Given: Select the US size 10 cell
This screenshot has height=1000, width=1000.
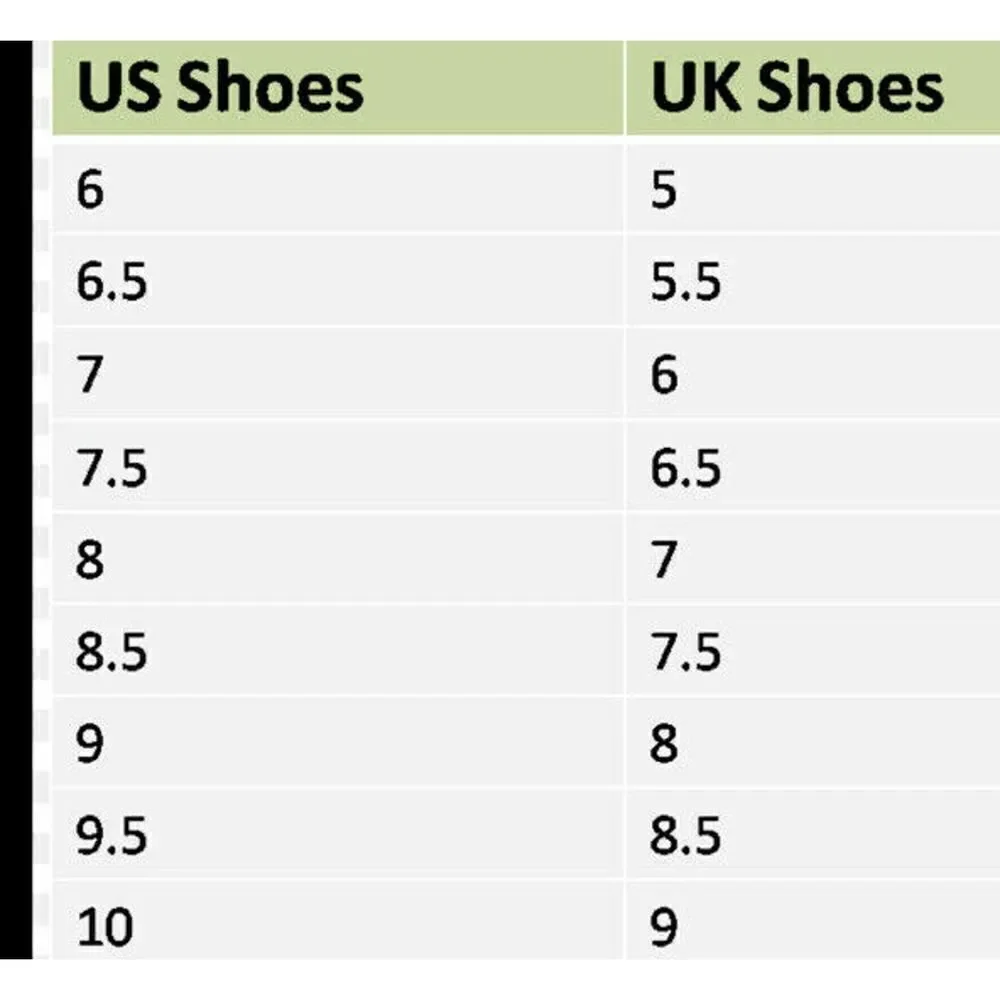Looking at the screenshot, I should [x=337, y=921].
